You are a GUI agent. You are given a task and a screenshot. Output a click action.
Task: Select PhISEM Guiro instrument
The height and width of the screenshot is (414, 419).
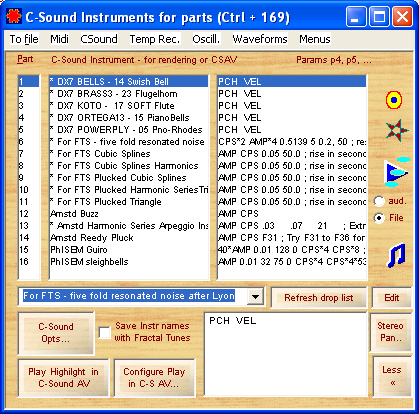pyautogui.click(x=129, y=250)
